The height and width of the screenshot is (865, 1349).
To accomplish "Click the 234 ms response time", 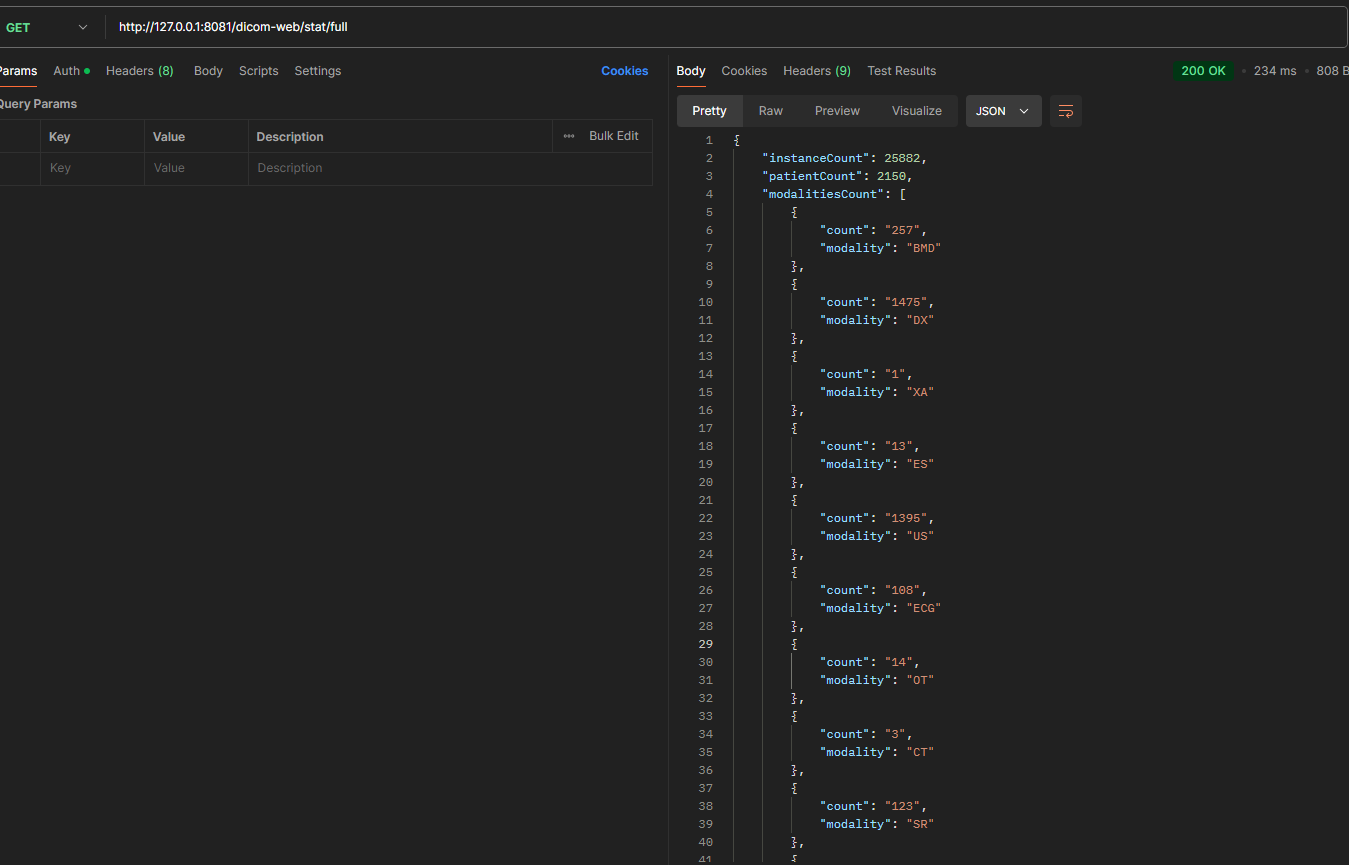I will click(x=1274, y=71).
